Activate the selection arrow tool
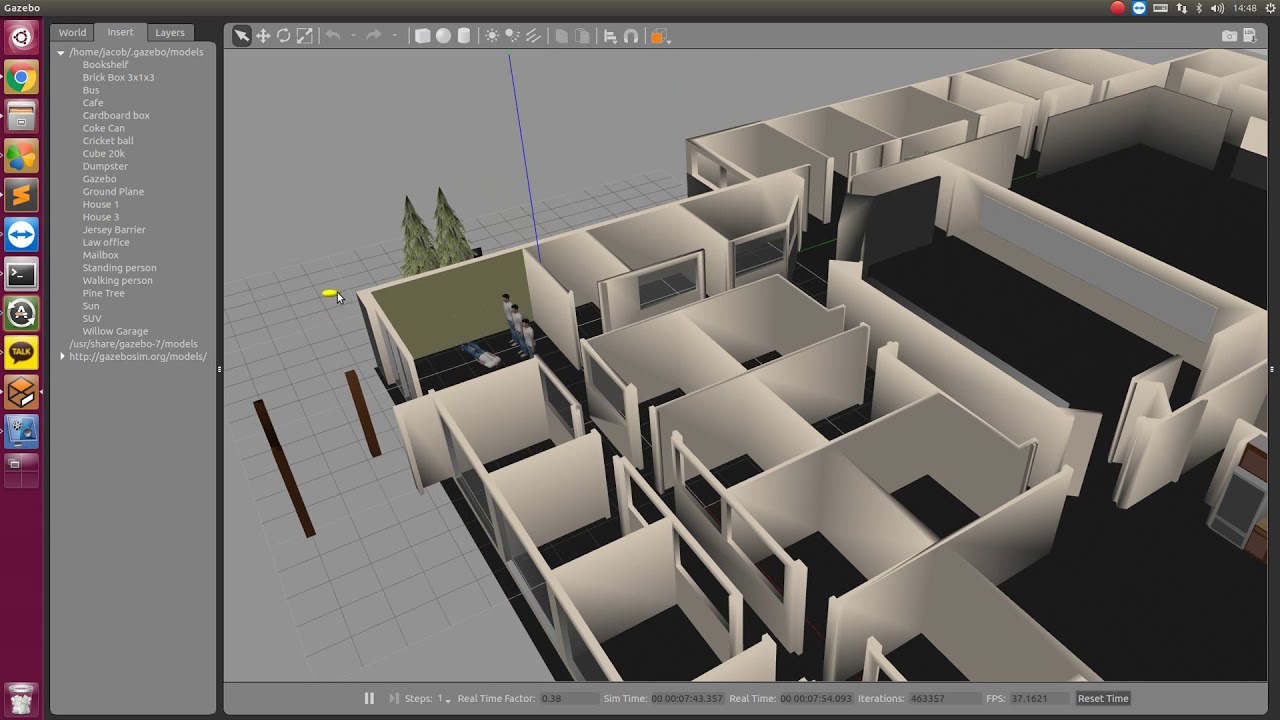Image resolution: width=1280 pixels, height=720 pixels. 242,36
